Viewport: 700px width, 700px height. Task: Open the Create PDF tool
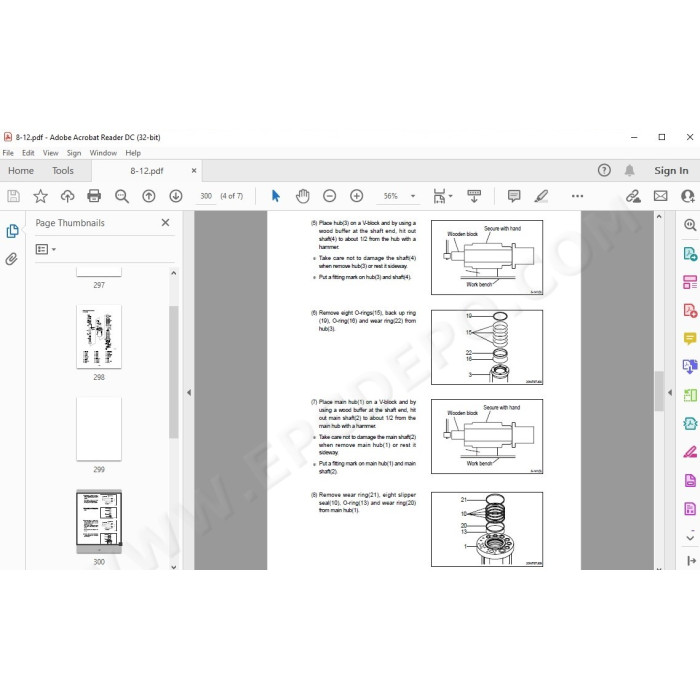click(690, 310)
